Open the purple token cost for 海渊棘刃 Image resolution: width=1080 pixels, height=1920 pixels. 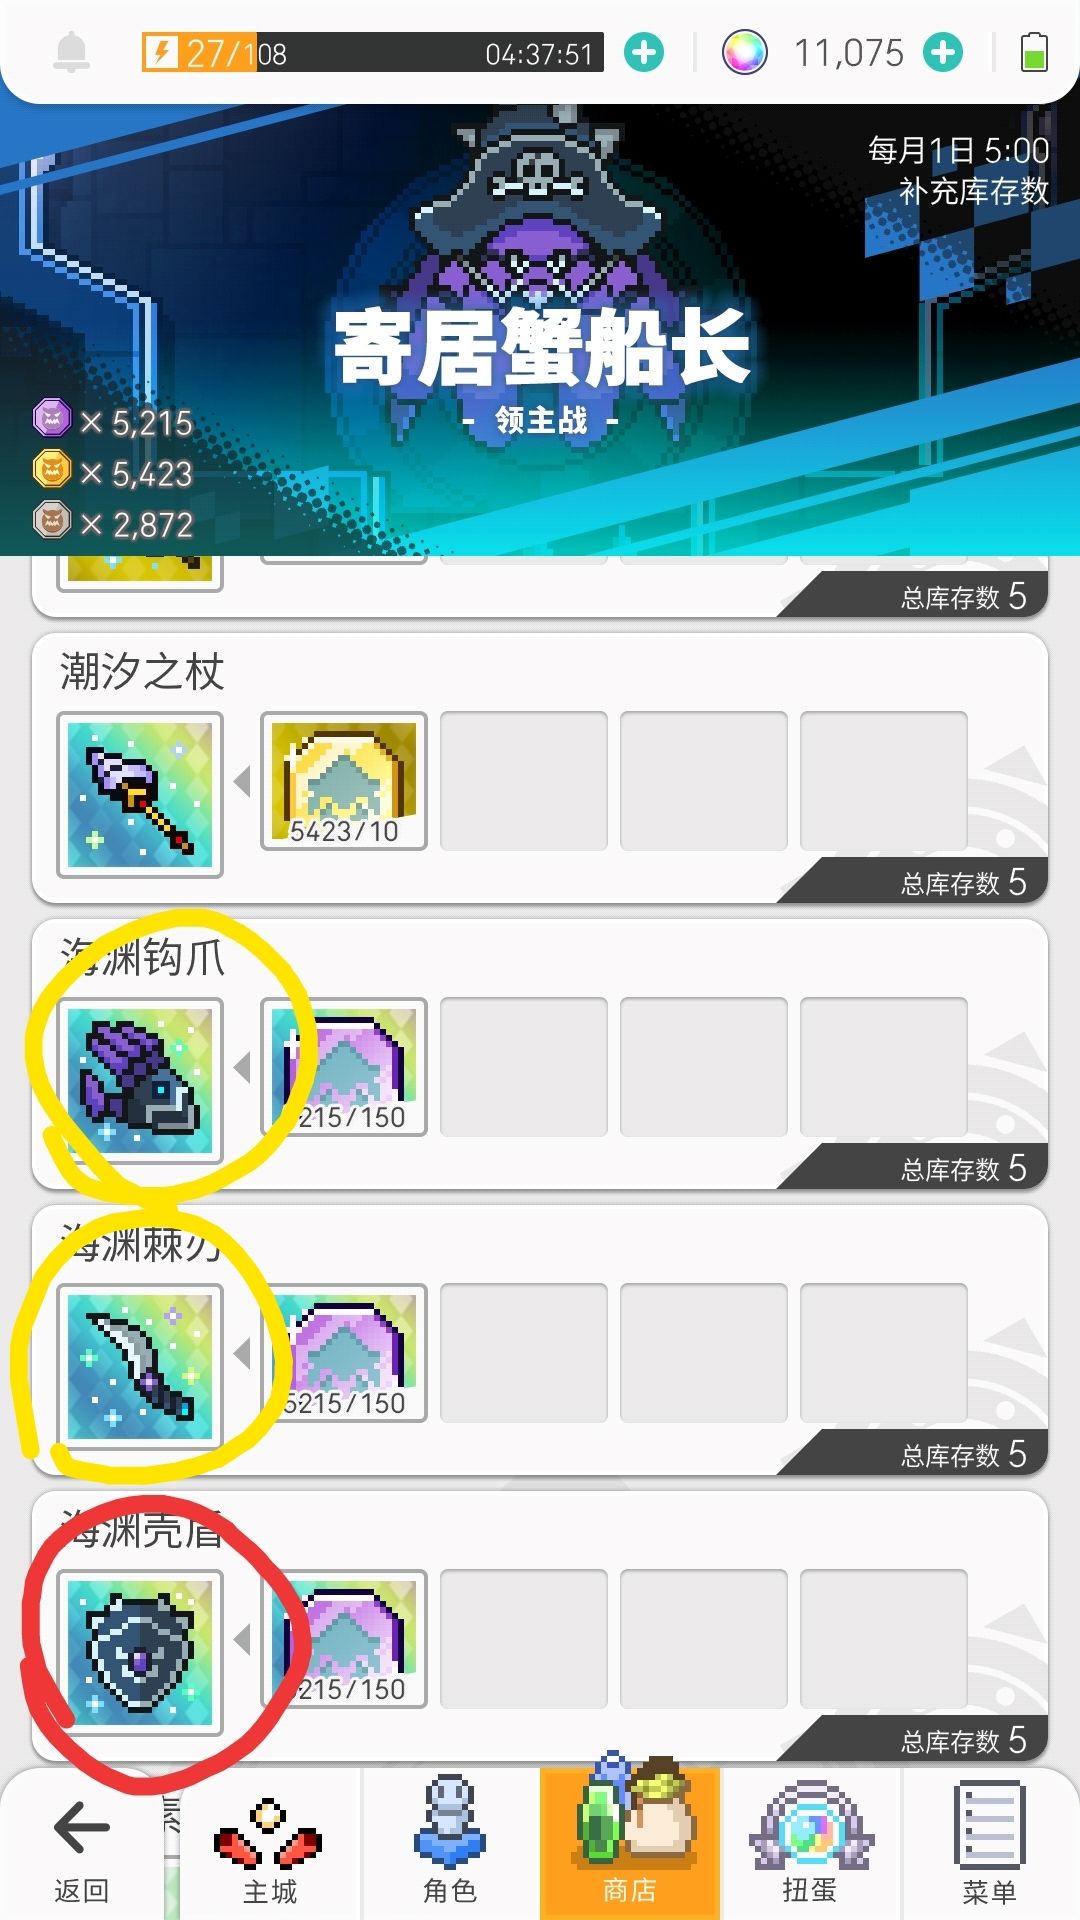point(344,1353)
